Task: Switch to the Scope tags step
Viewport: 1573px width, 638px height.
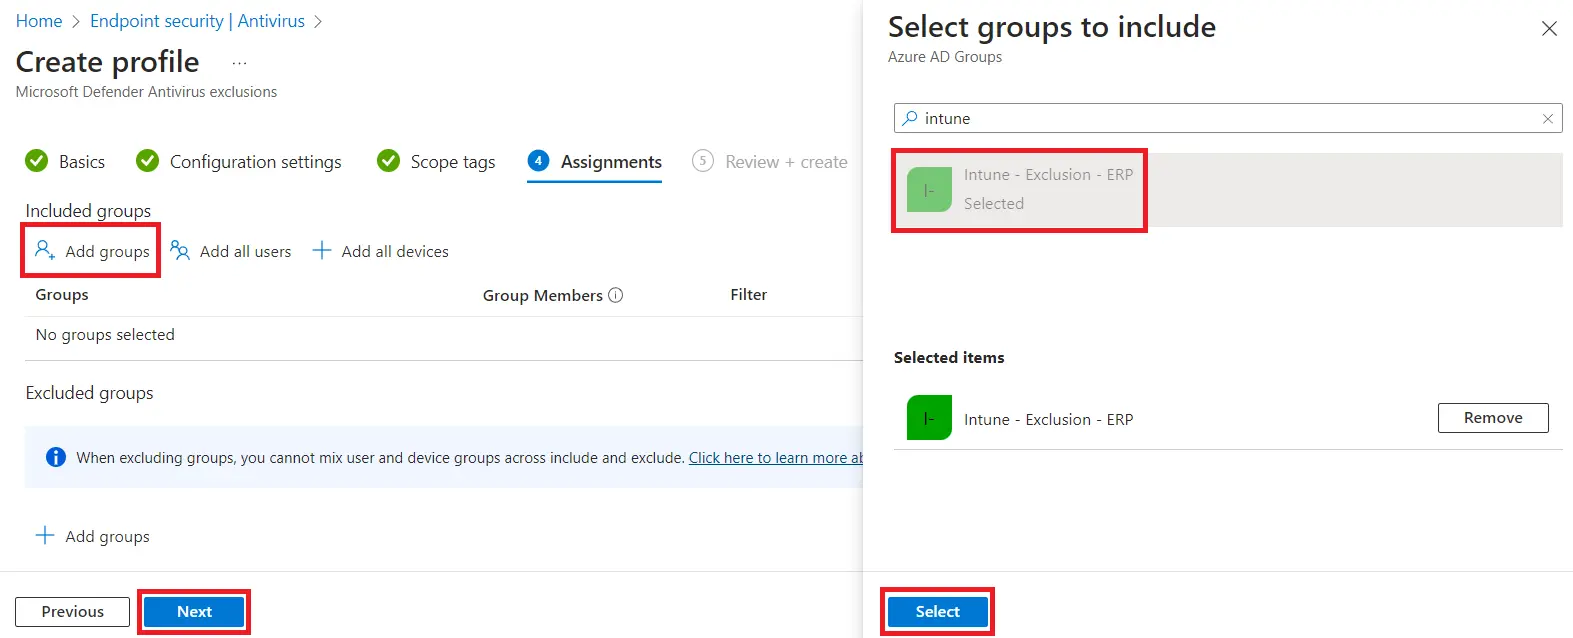Action: point(436,162)
